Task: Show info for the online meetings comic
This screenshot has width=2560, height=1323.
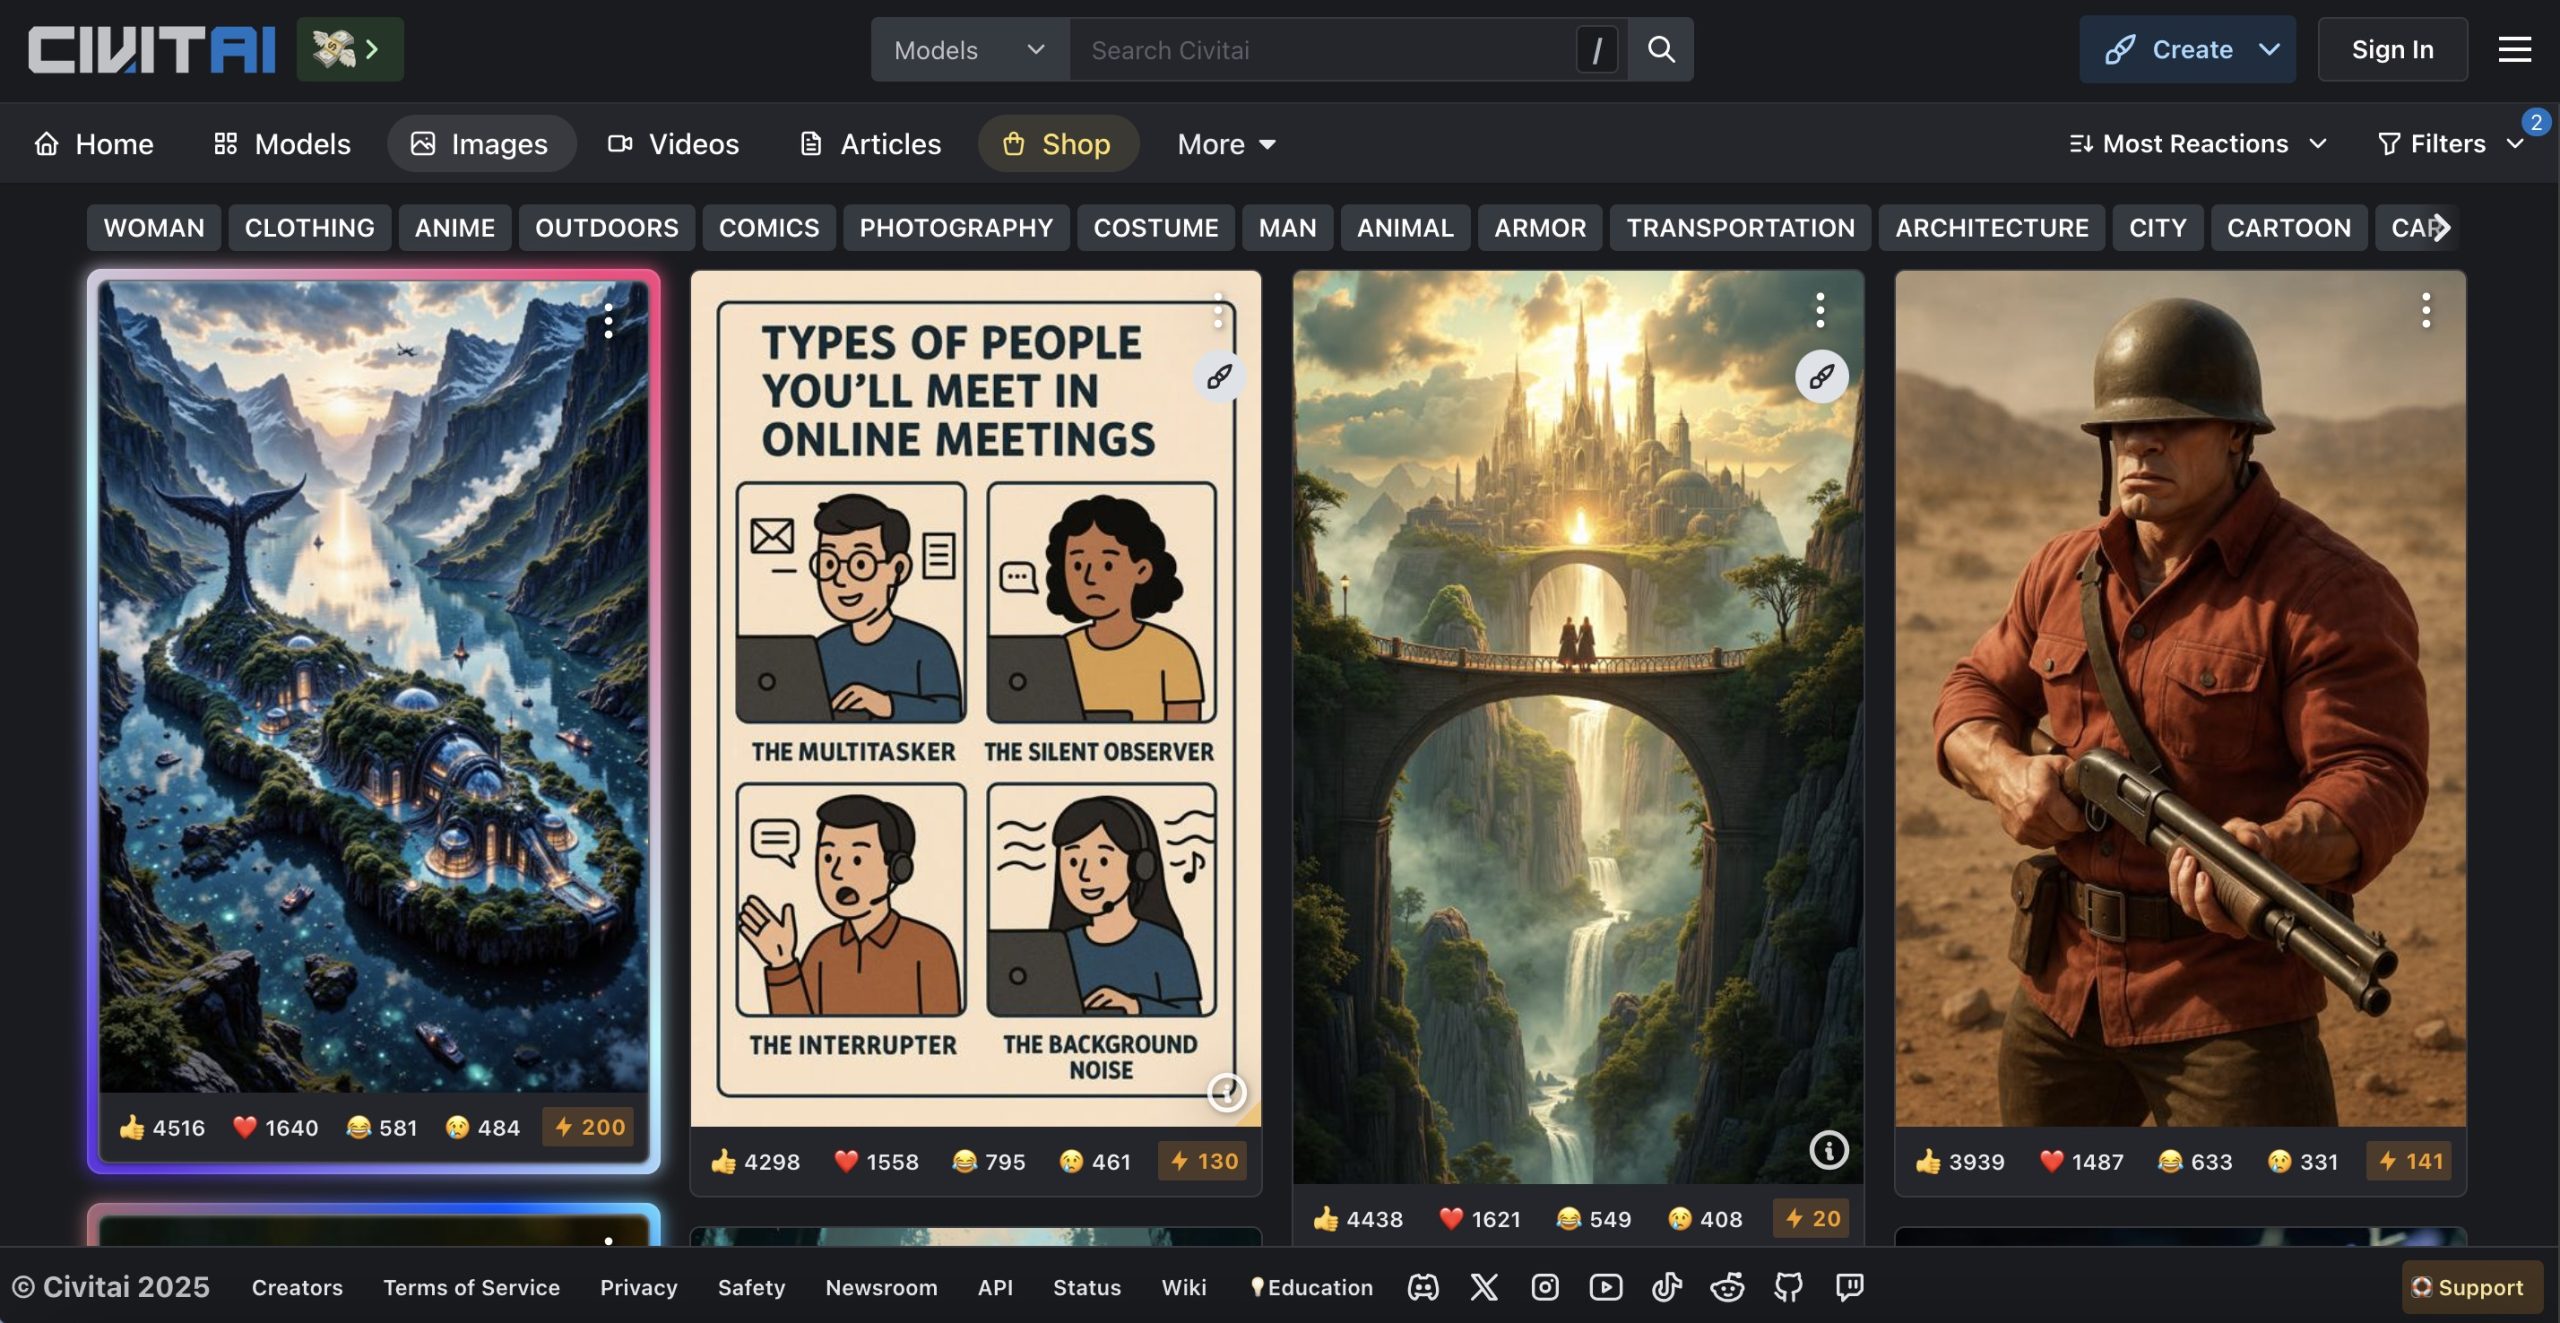Action: (1227, 1091)
